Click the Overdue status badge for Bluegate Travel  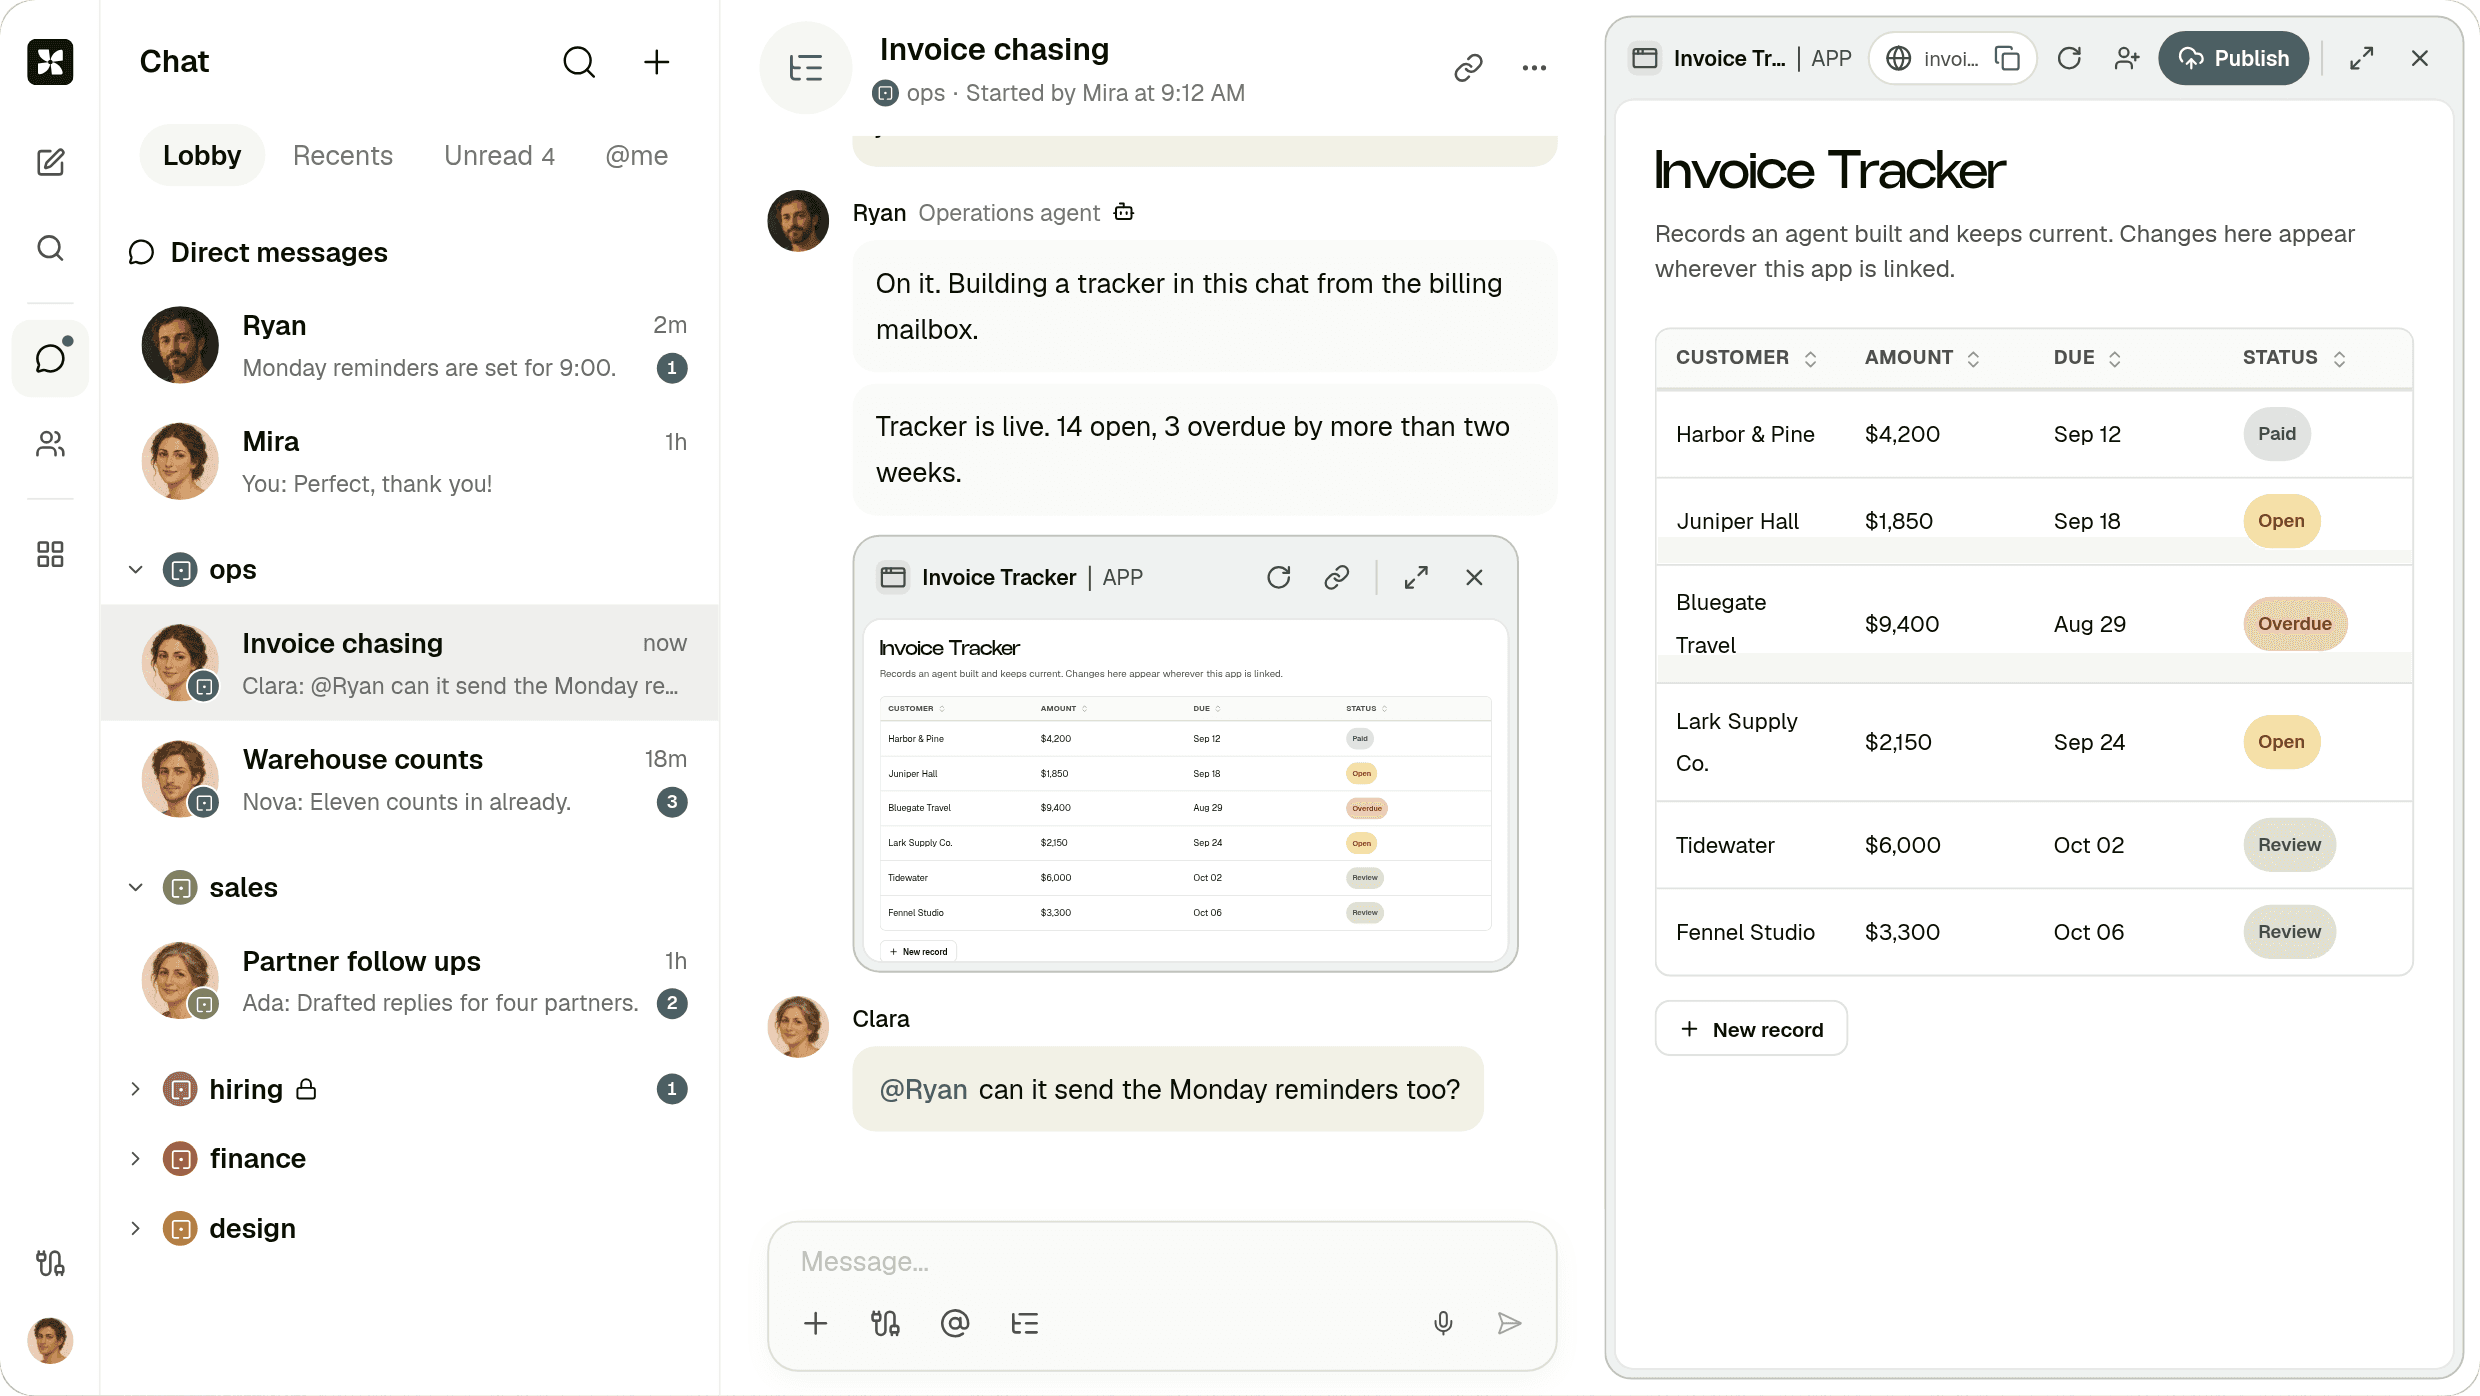(x=2295, y=624)
